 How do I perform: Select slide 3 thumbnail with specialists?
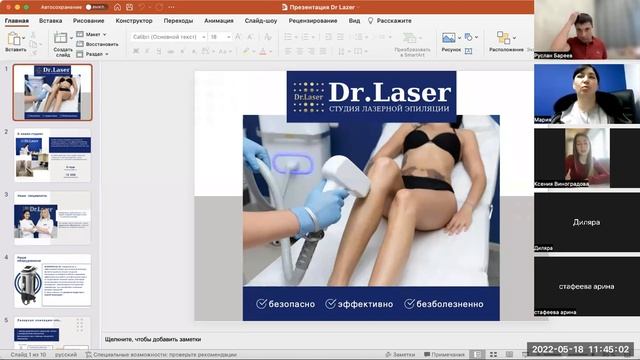click(53, 218)
